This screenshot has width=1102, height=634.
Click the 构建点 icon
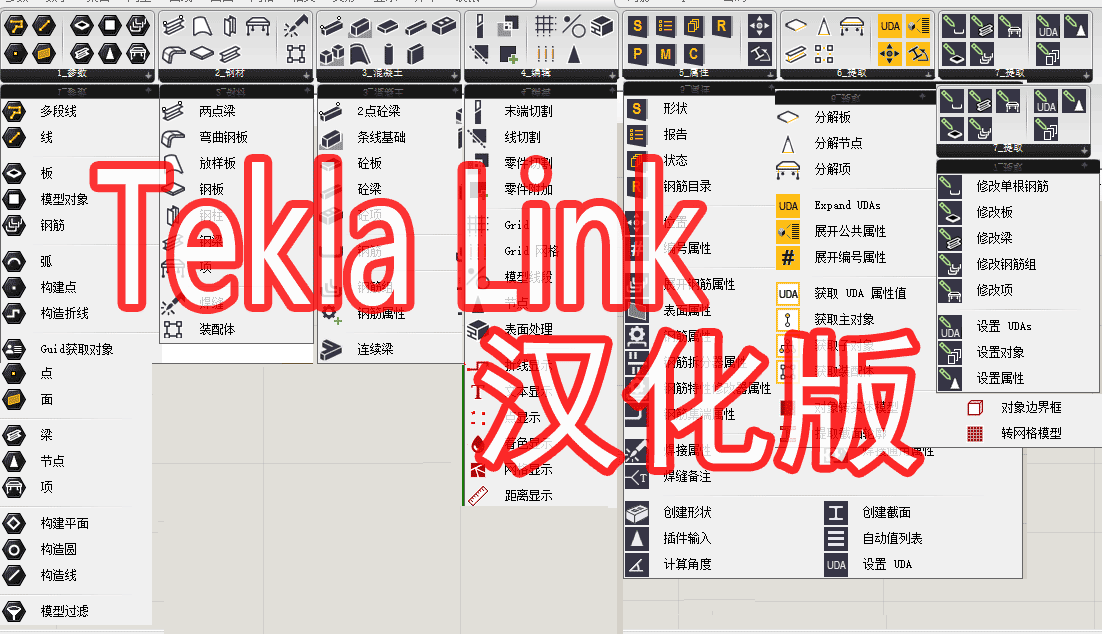14,287
